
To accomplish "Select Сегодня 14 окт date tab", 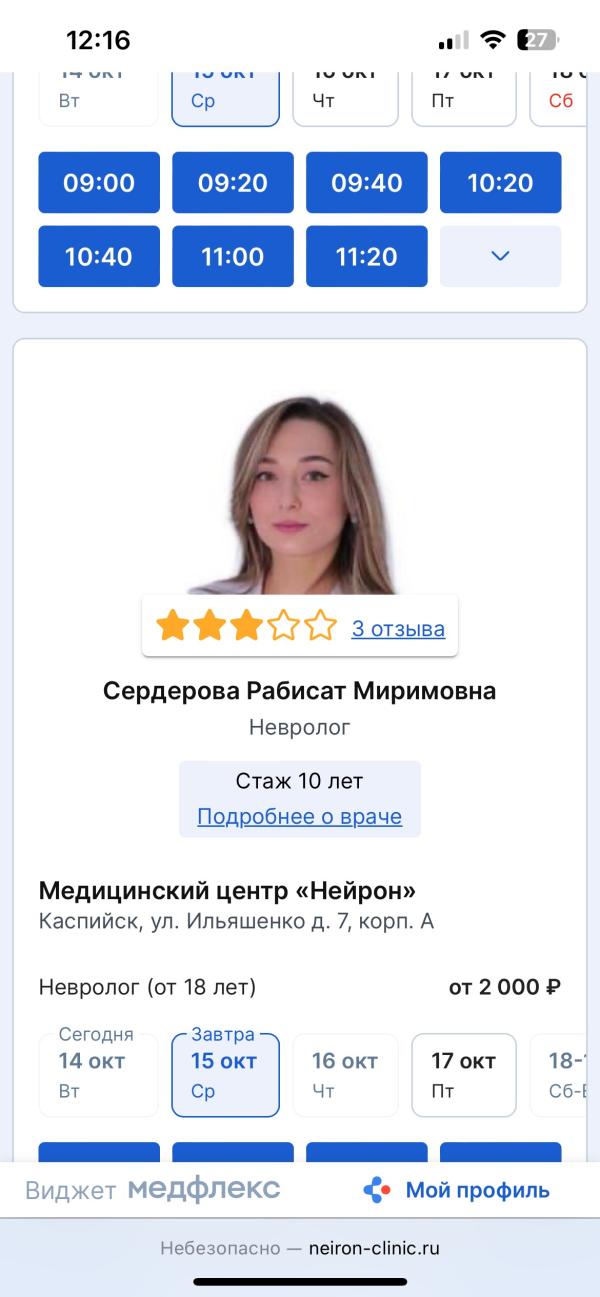I will [x=98, y=1074].
